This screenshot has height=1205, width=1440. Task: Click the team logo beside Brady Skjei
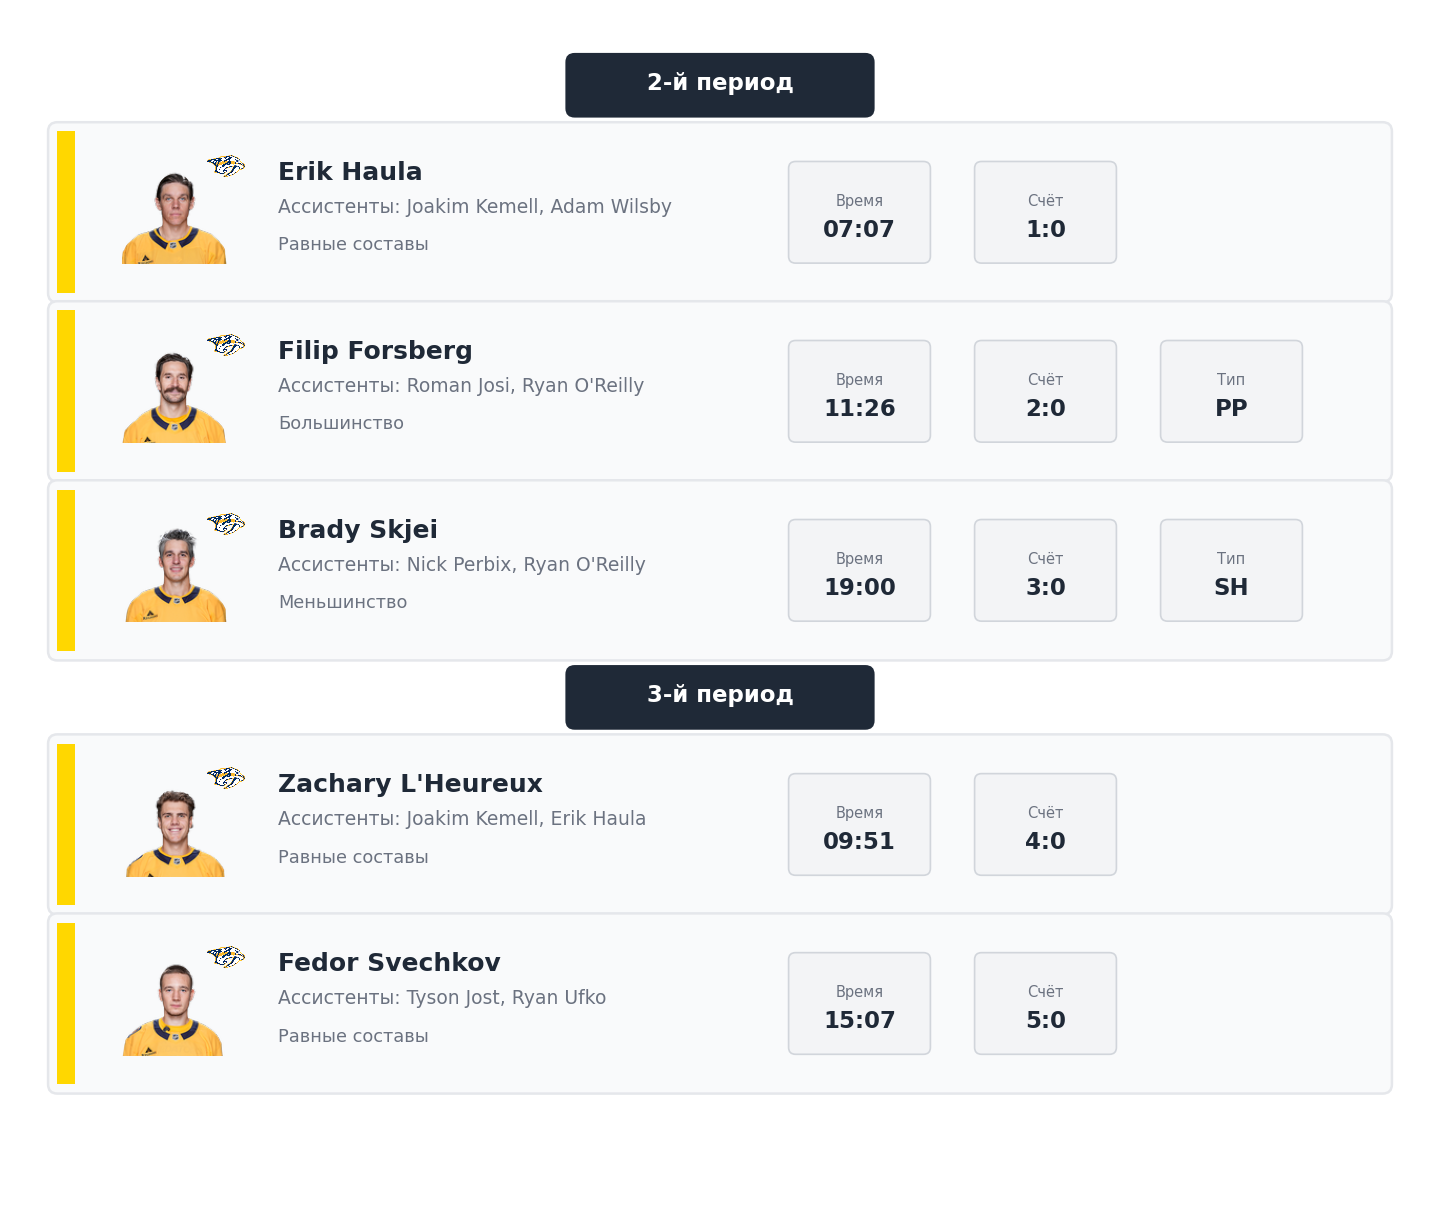click(x=226, y=524)
